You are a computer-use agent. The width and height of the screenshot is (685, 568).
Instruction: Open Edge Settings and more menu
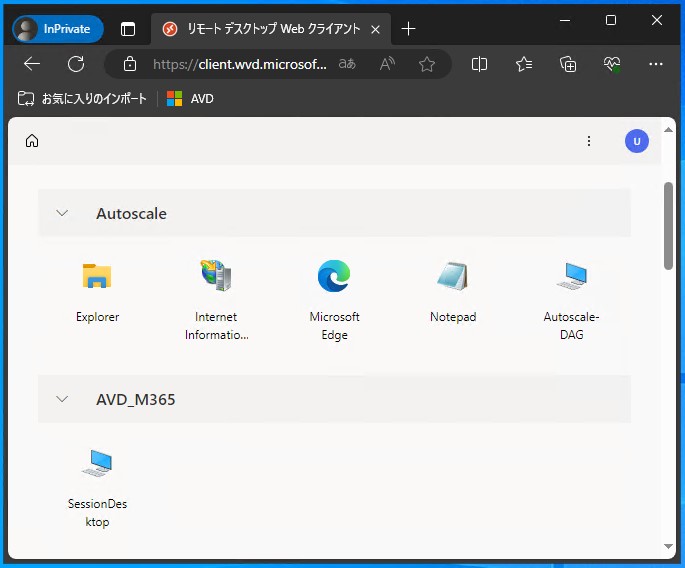(656, 64)
